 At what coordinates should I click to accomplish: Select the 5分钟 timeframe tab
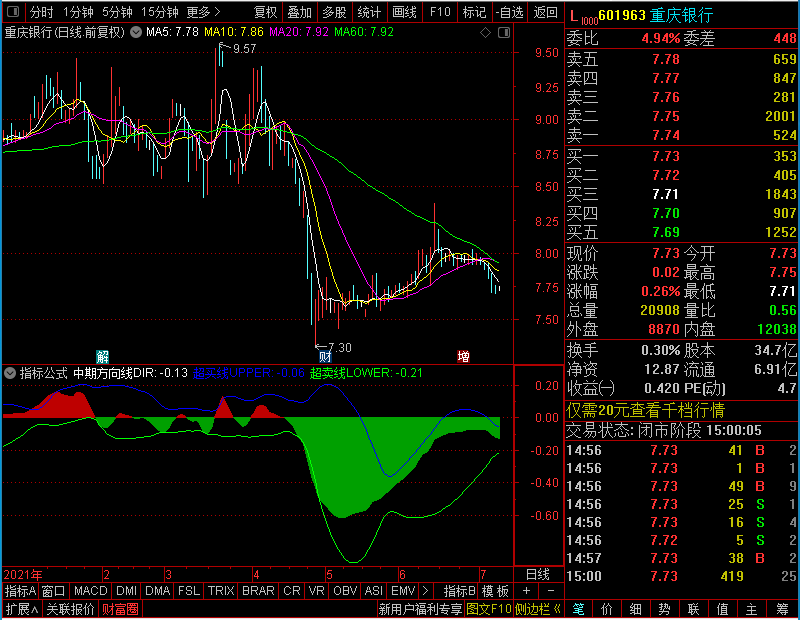[x=117, y=11]
